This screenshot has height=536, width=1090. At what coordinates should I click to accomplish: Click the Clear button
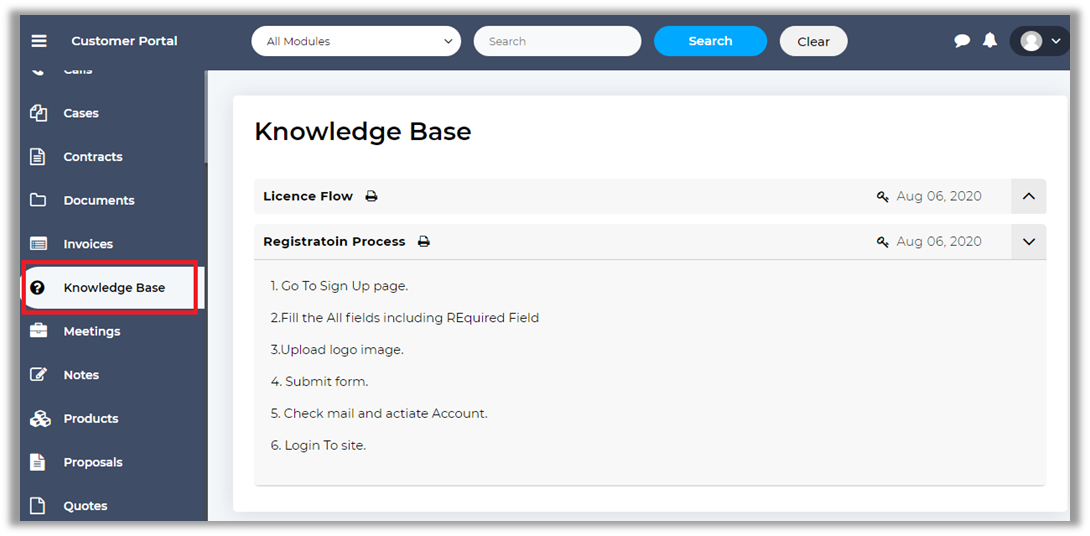click(x=813, y=41)
